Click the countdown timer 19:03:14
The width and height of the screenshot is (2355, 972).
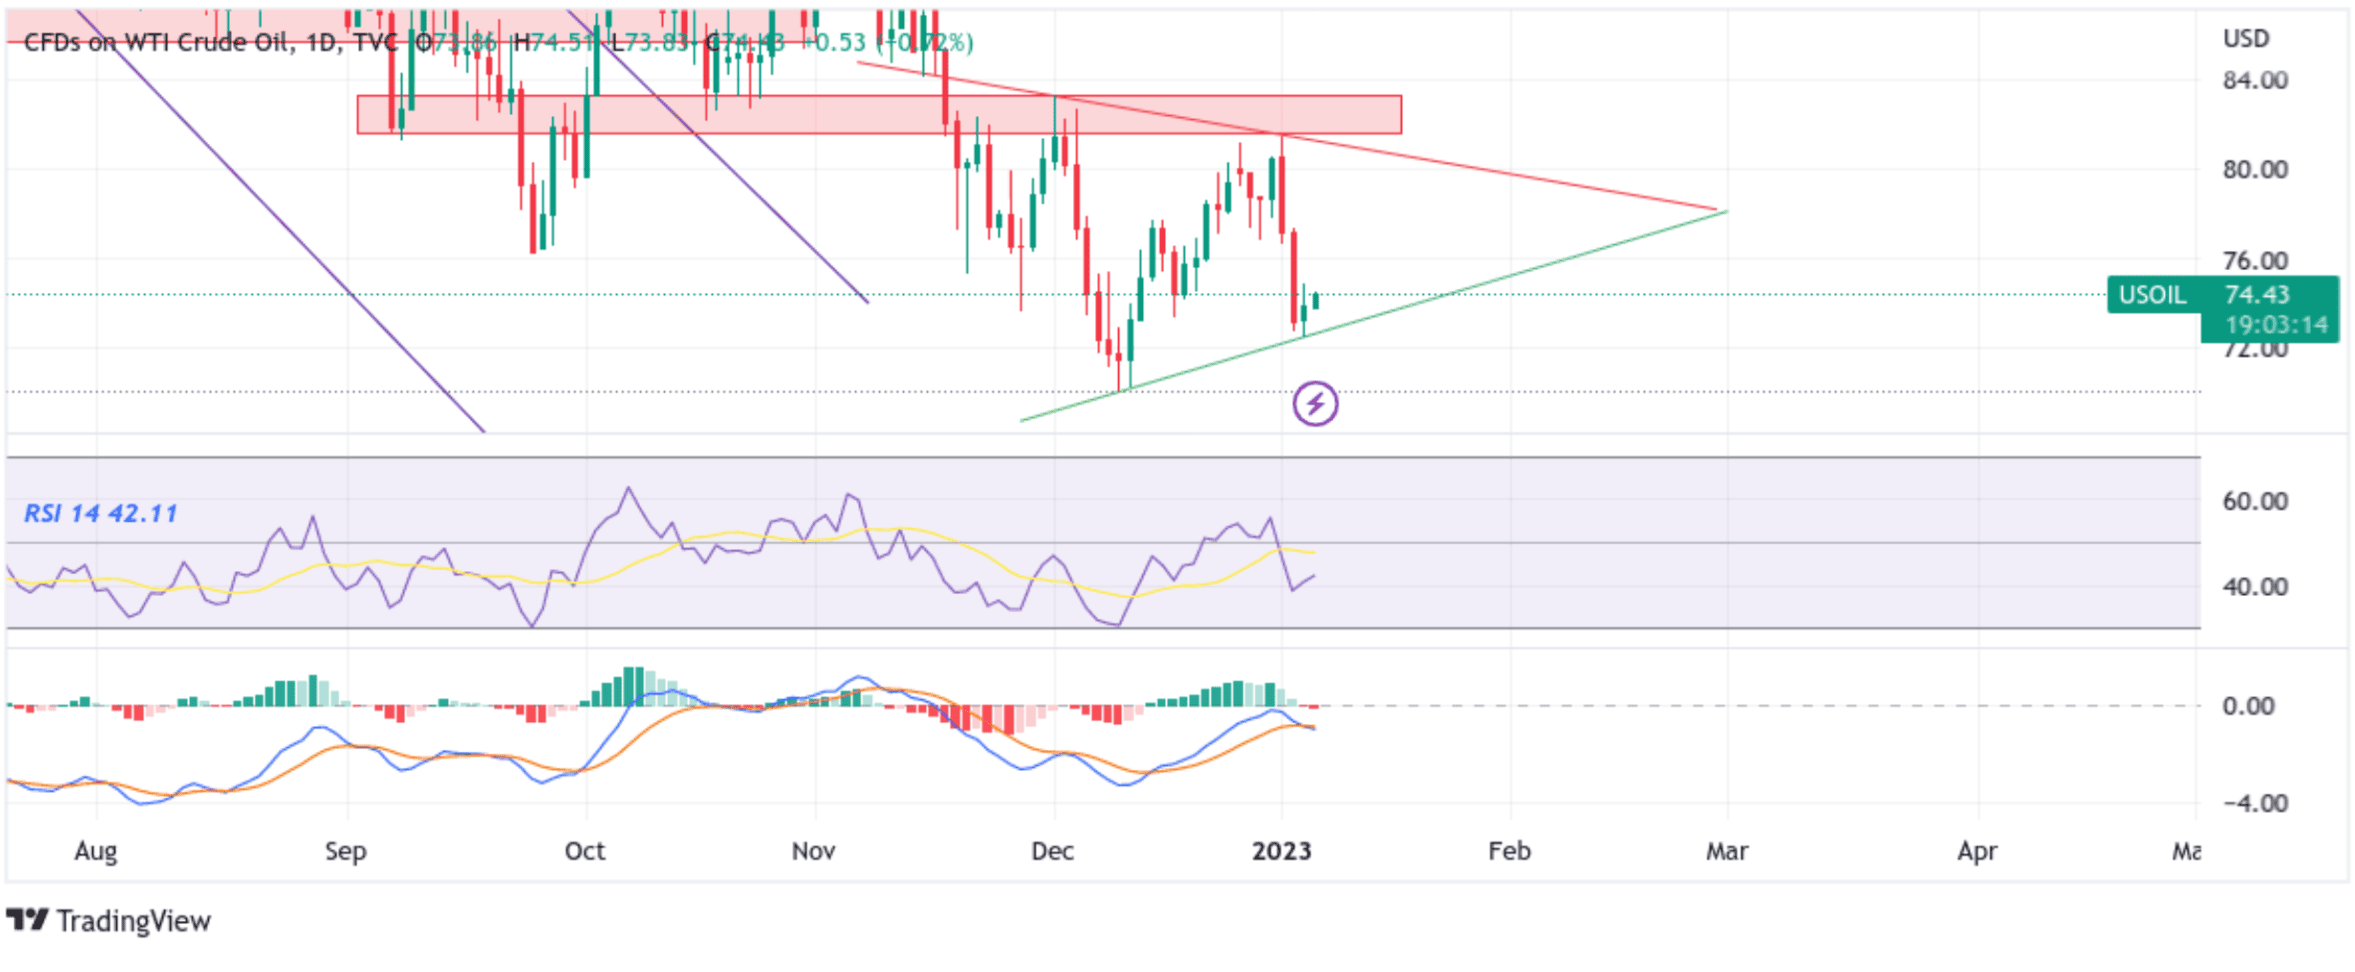click(x=2275, y=325)
